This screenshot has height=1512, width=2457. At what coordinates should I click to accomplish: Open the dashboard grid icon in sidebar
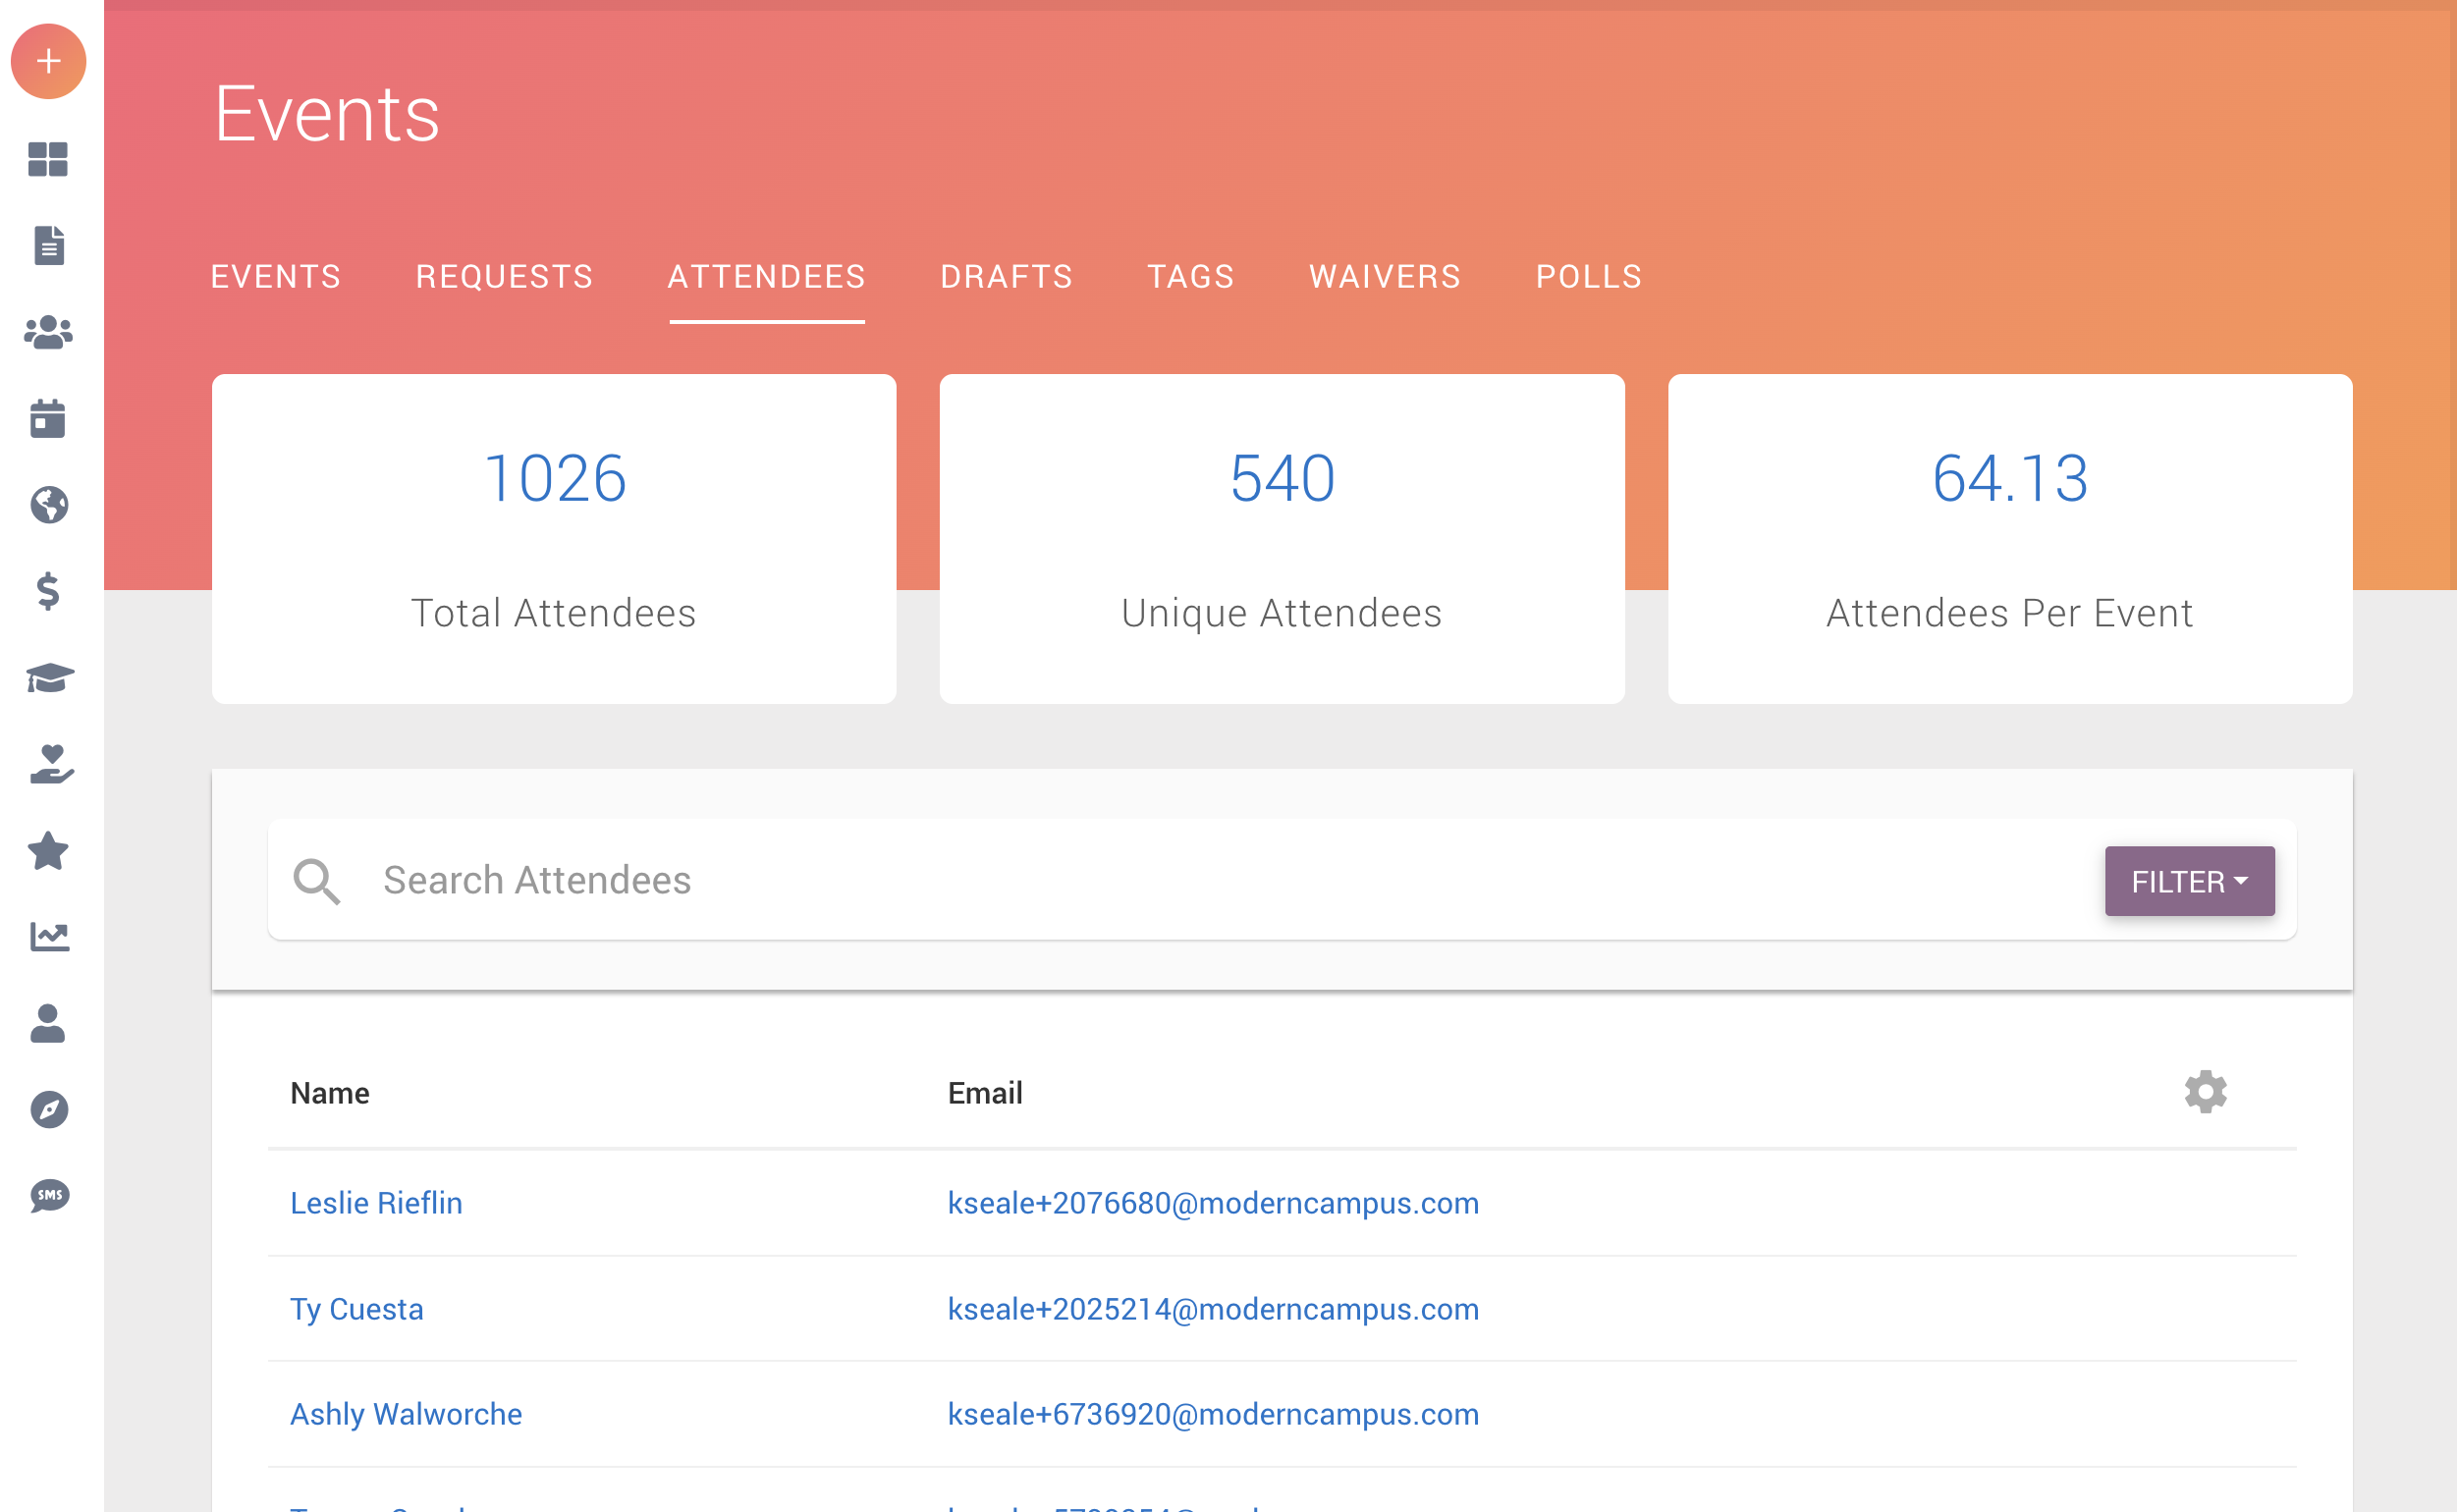pos(48,159)
